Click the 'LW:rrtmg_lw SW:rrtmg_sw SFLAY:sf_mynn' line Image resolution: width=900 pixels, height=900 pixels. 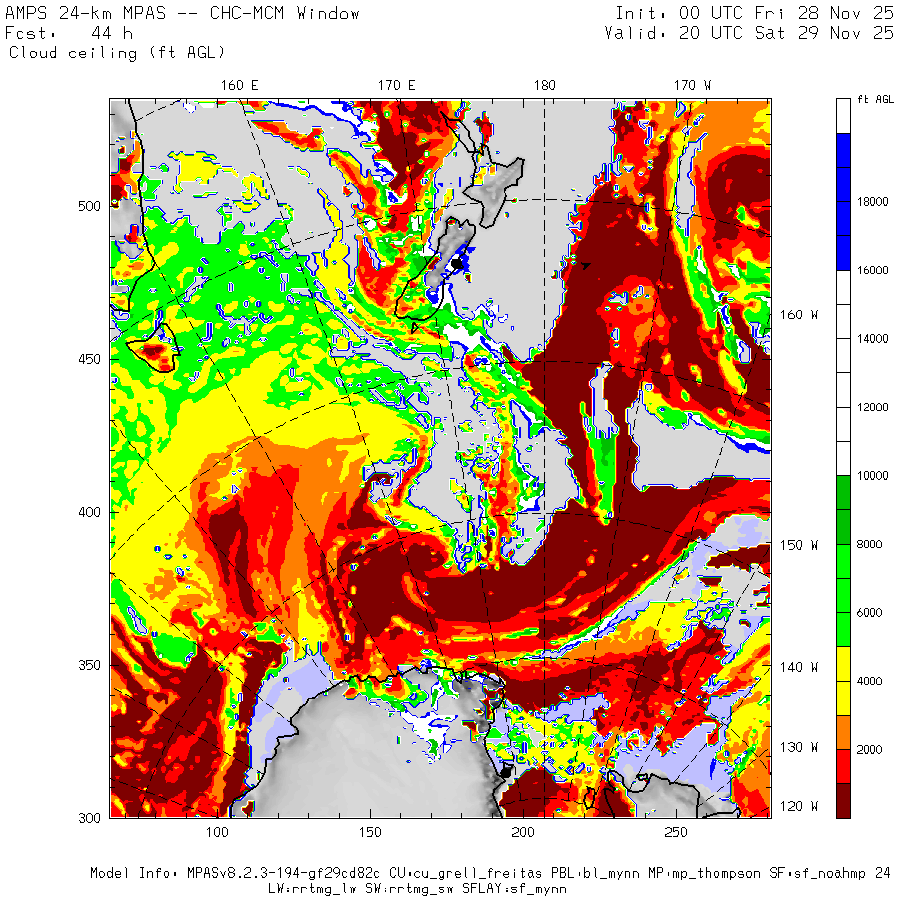(417, 889)
